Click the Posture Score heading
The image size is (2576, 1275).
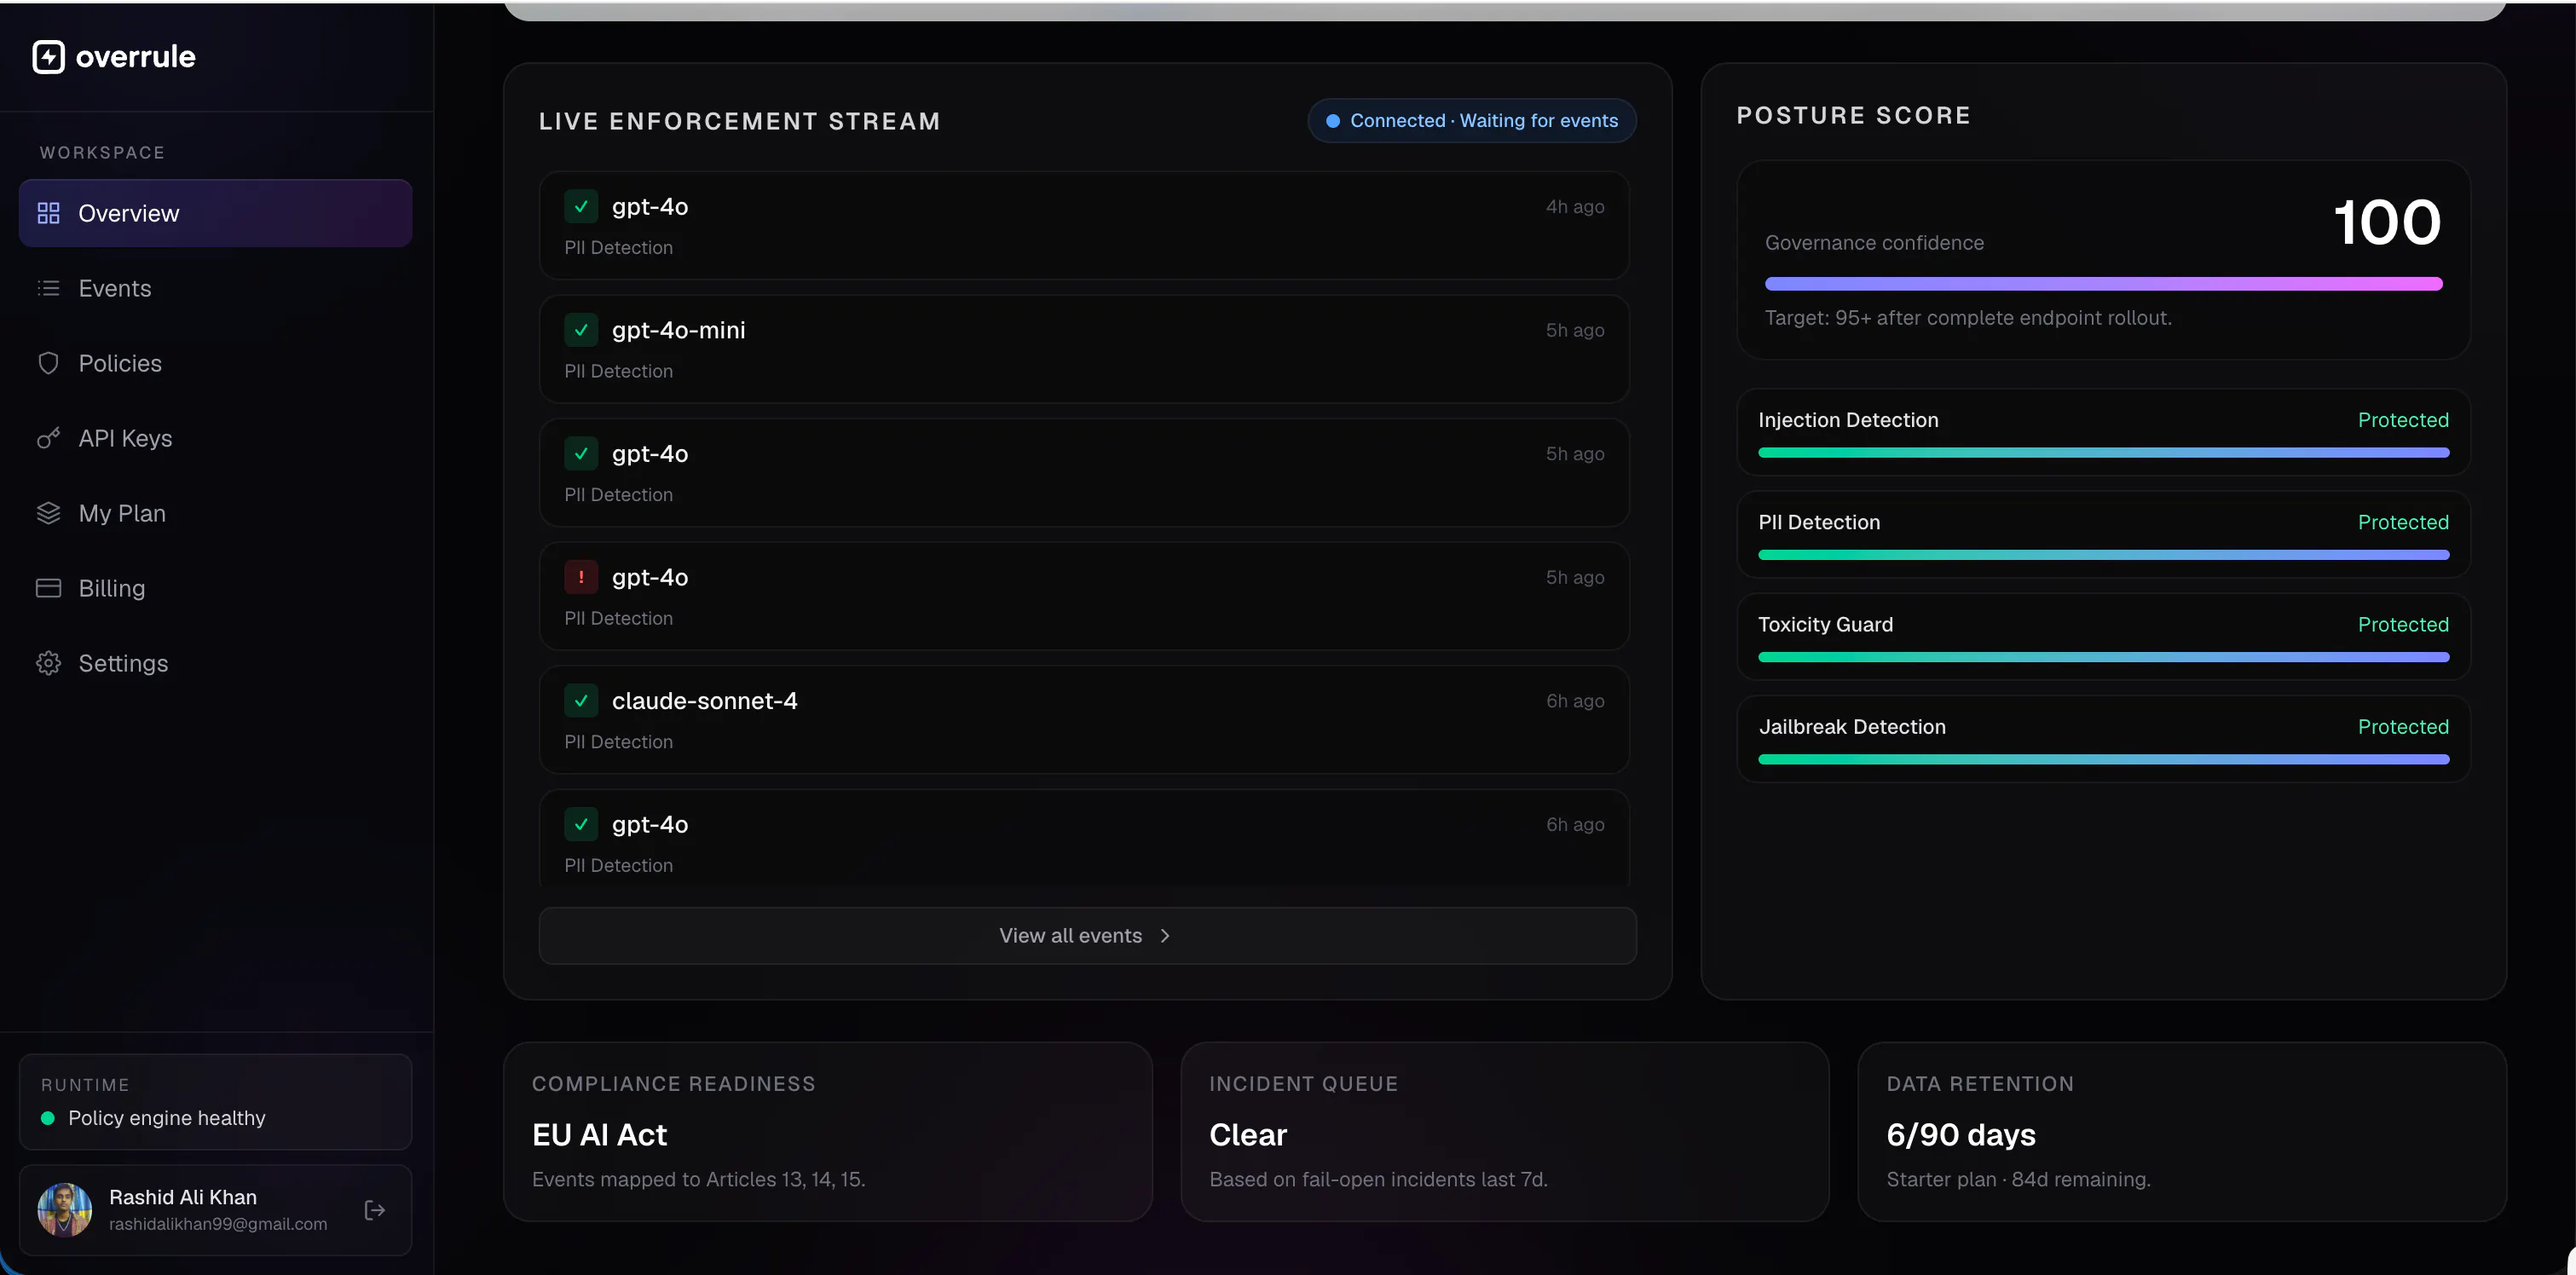click(x=1853, y=115)
